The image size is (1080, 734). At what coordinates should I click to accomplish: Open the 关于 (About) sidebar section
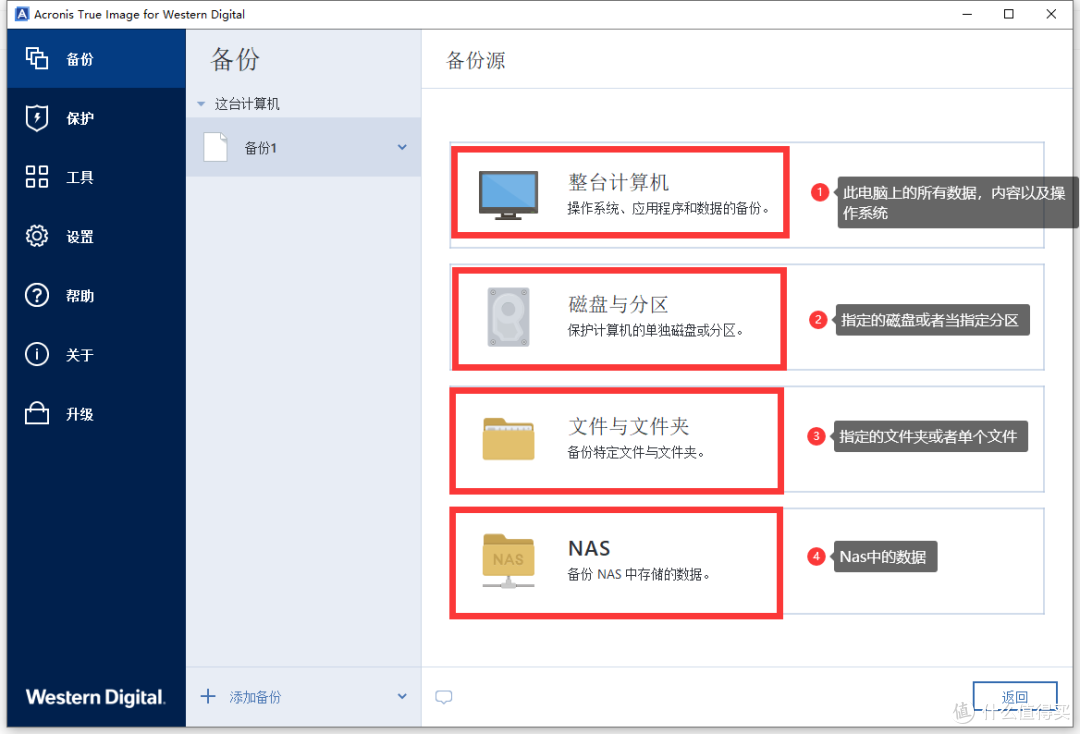[x=96, y=355]
